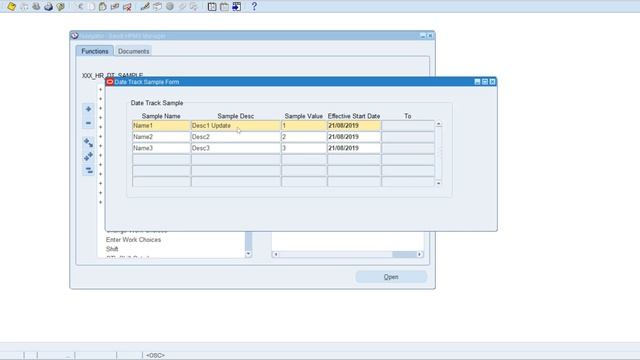Image resolution: width=640 pixels, height=360 pixels.
Task: Click the Folder Tools toolbar icon
Action: click(194, 7)
